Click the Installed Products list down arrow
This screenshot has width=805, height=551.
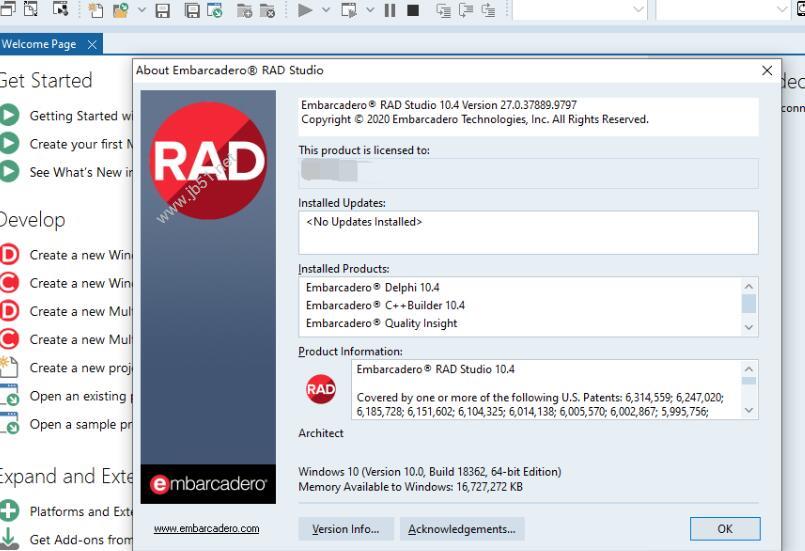749,327
